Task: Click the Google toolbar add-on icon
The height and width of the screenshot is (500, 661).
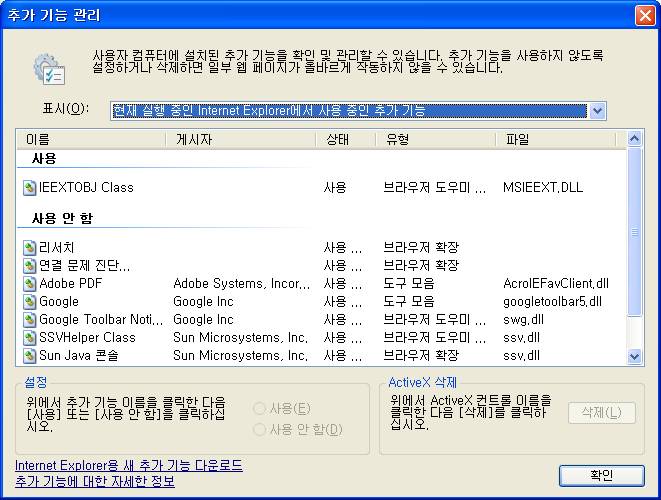Action: (29, 302)
